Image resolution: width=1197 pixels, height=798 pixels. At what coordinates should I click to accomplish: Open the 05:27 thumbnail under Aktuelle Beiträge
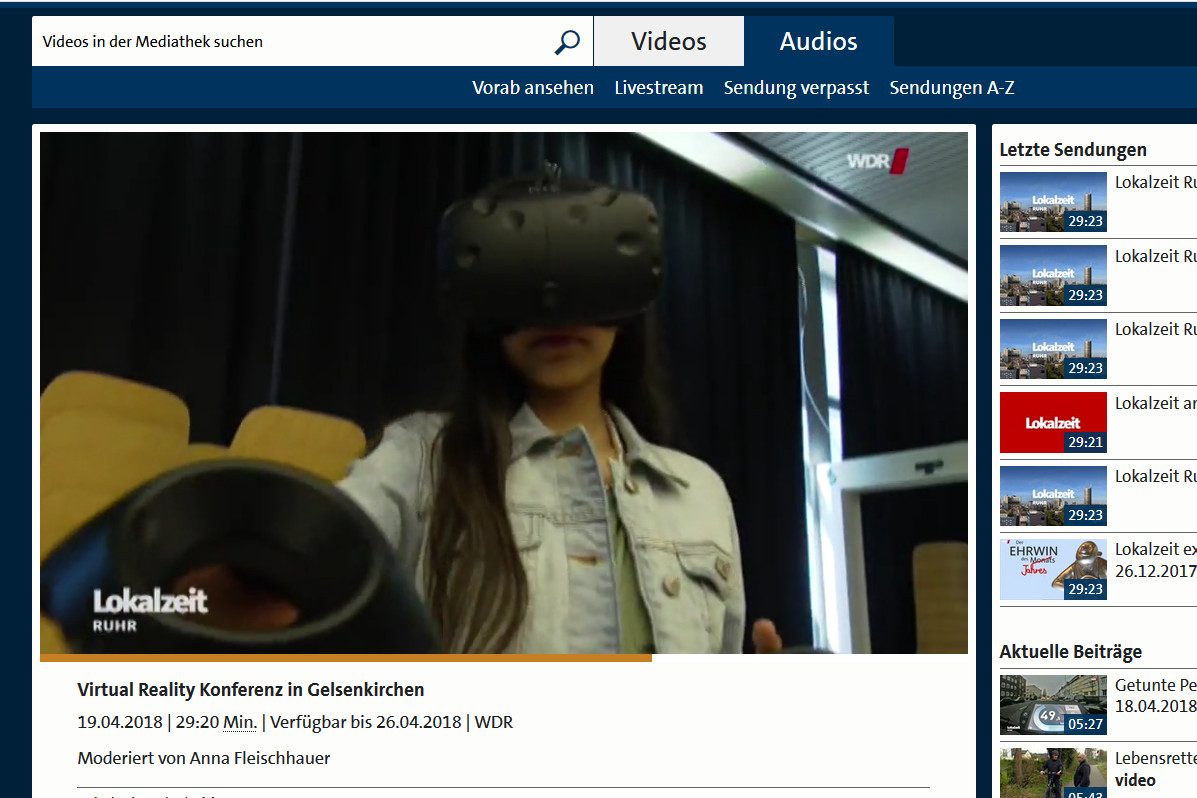click(1053, 705)
